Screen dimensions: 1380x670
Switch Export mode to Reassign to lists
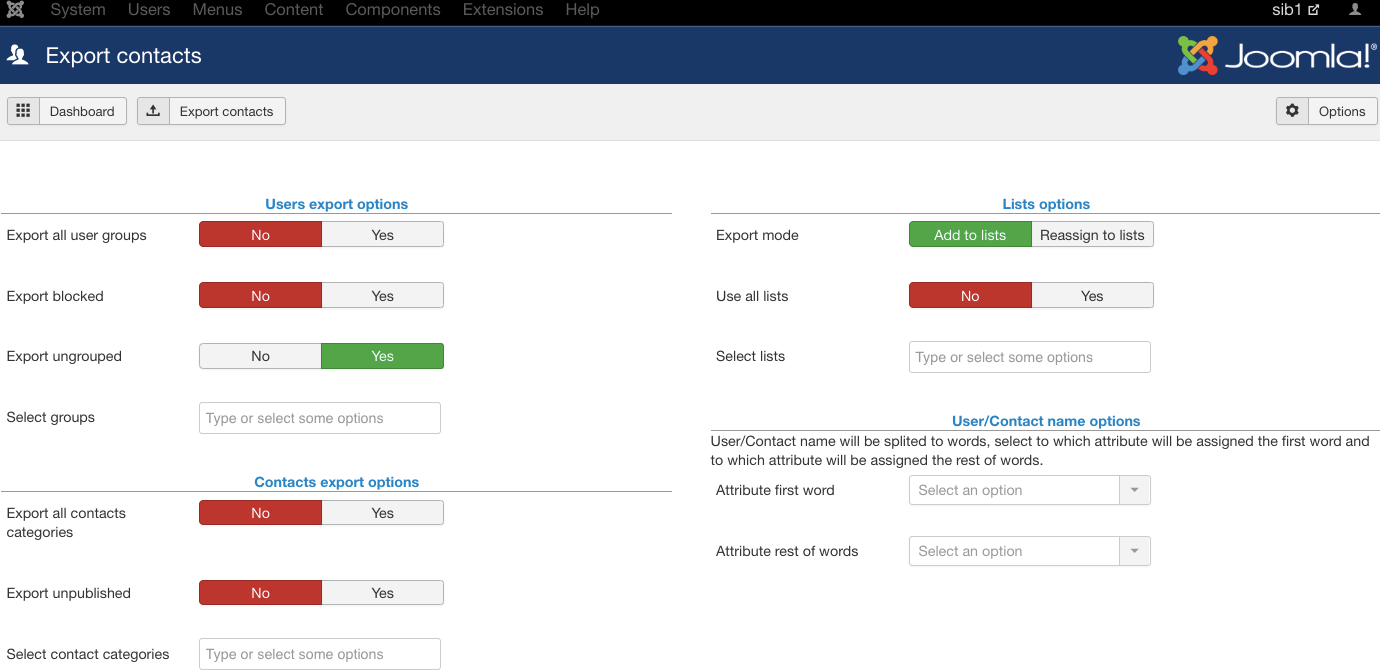1092,235
